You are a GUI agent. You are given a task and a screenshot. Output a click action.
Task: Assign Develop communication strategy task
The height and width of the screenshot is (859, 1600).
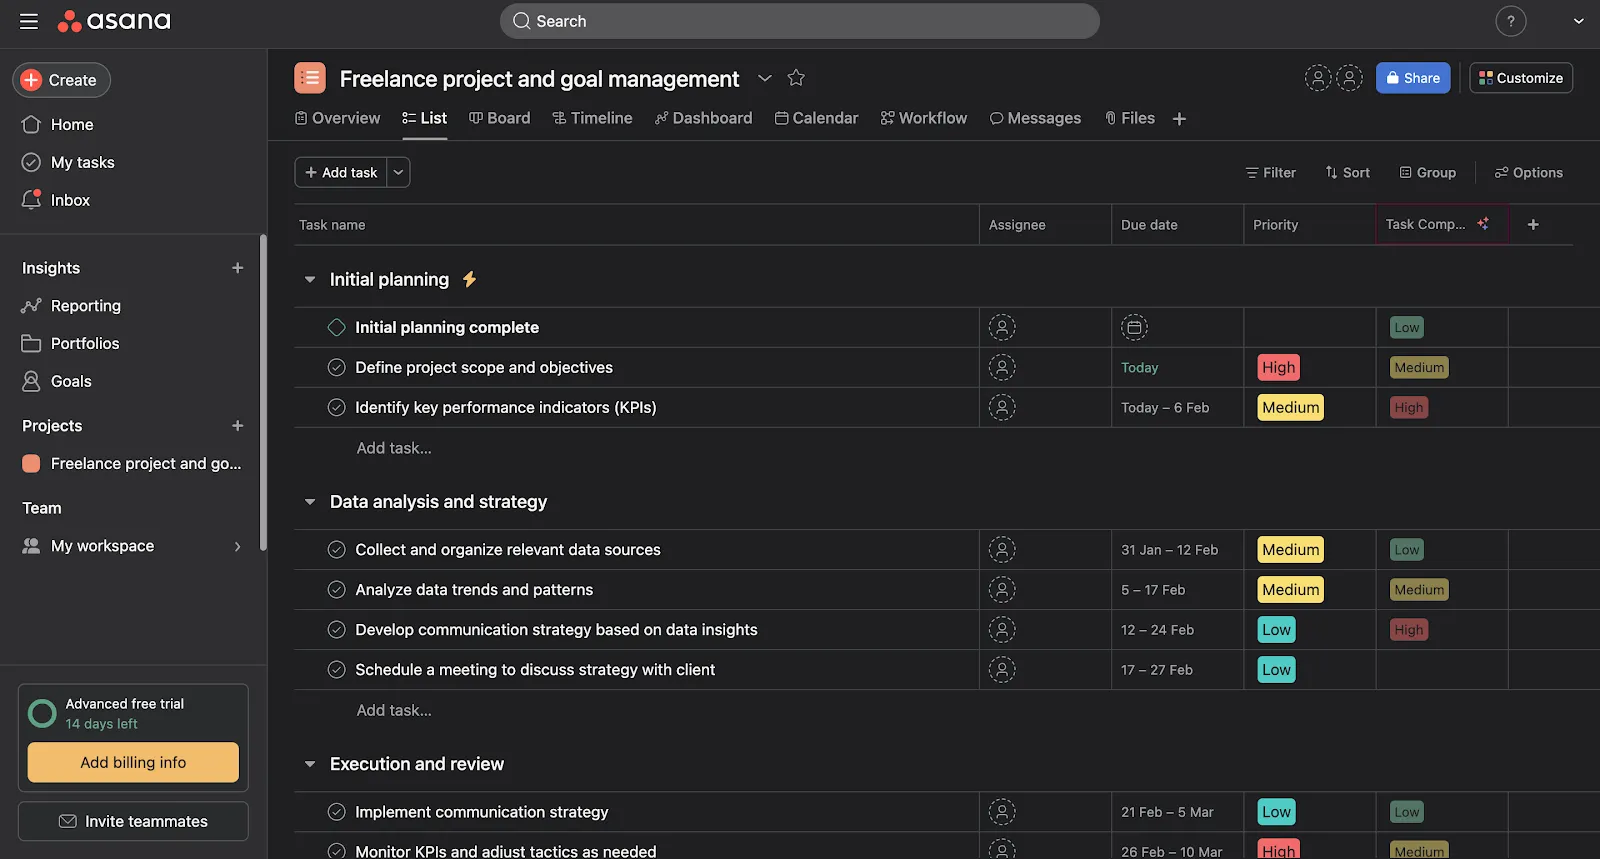(x=1002, y=629)
